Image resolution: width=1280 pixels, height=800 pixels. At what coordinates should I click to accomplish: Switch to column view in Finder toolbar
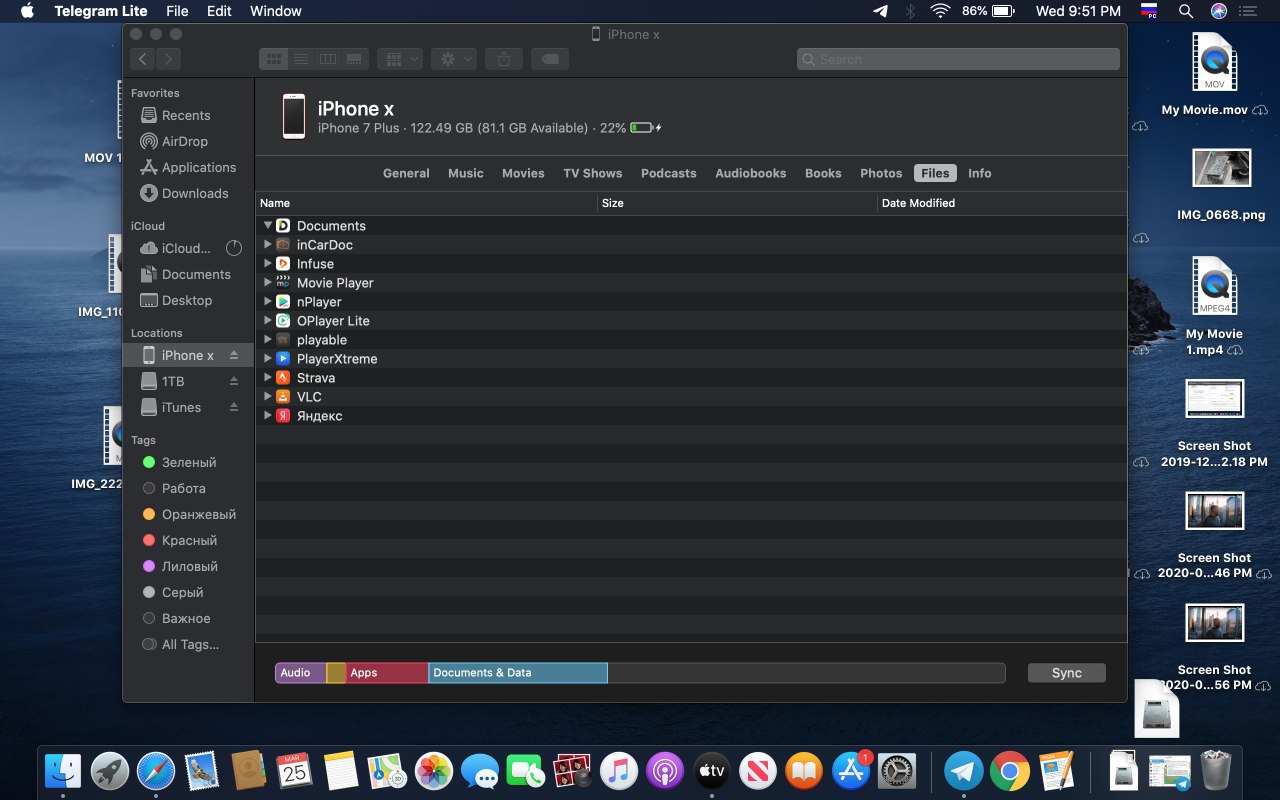tap(327, 59)
